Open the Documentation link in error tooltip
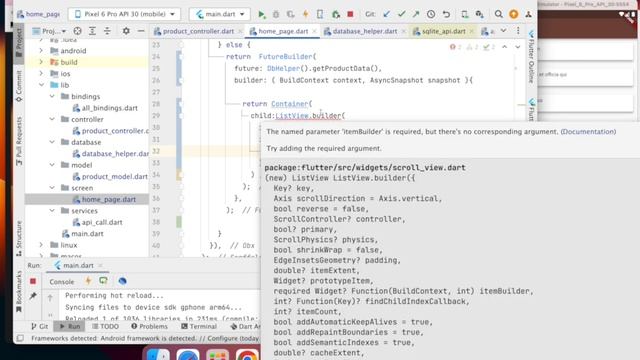Image resolution: width=640 pixels, height=360 pixels. coord(588,131)
